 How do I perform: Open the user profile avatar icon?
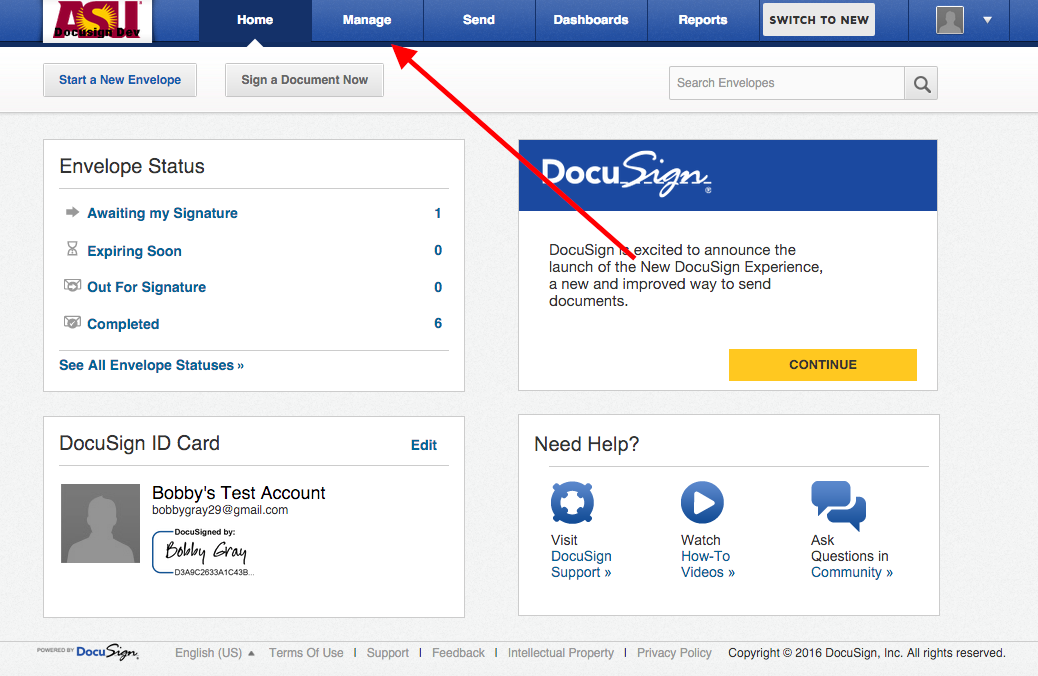949,20
